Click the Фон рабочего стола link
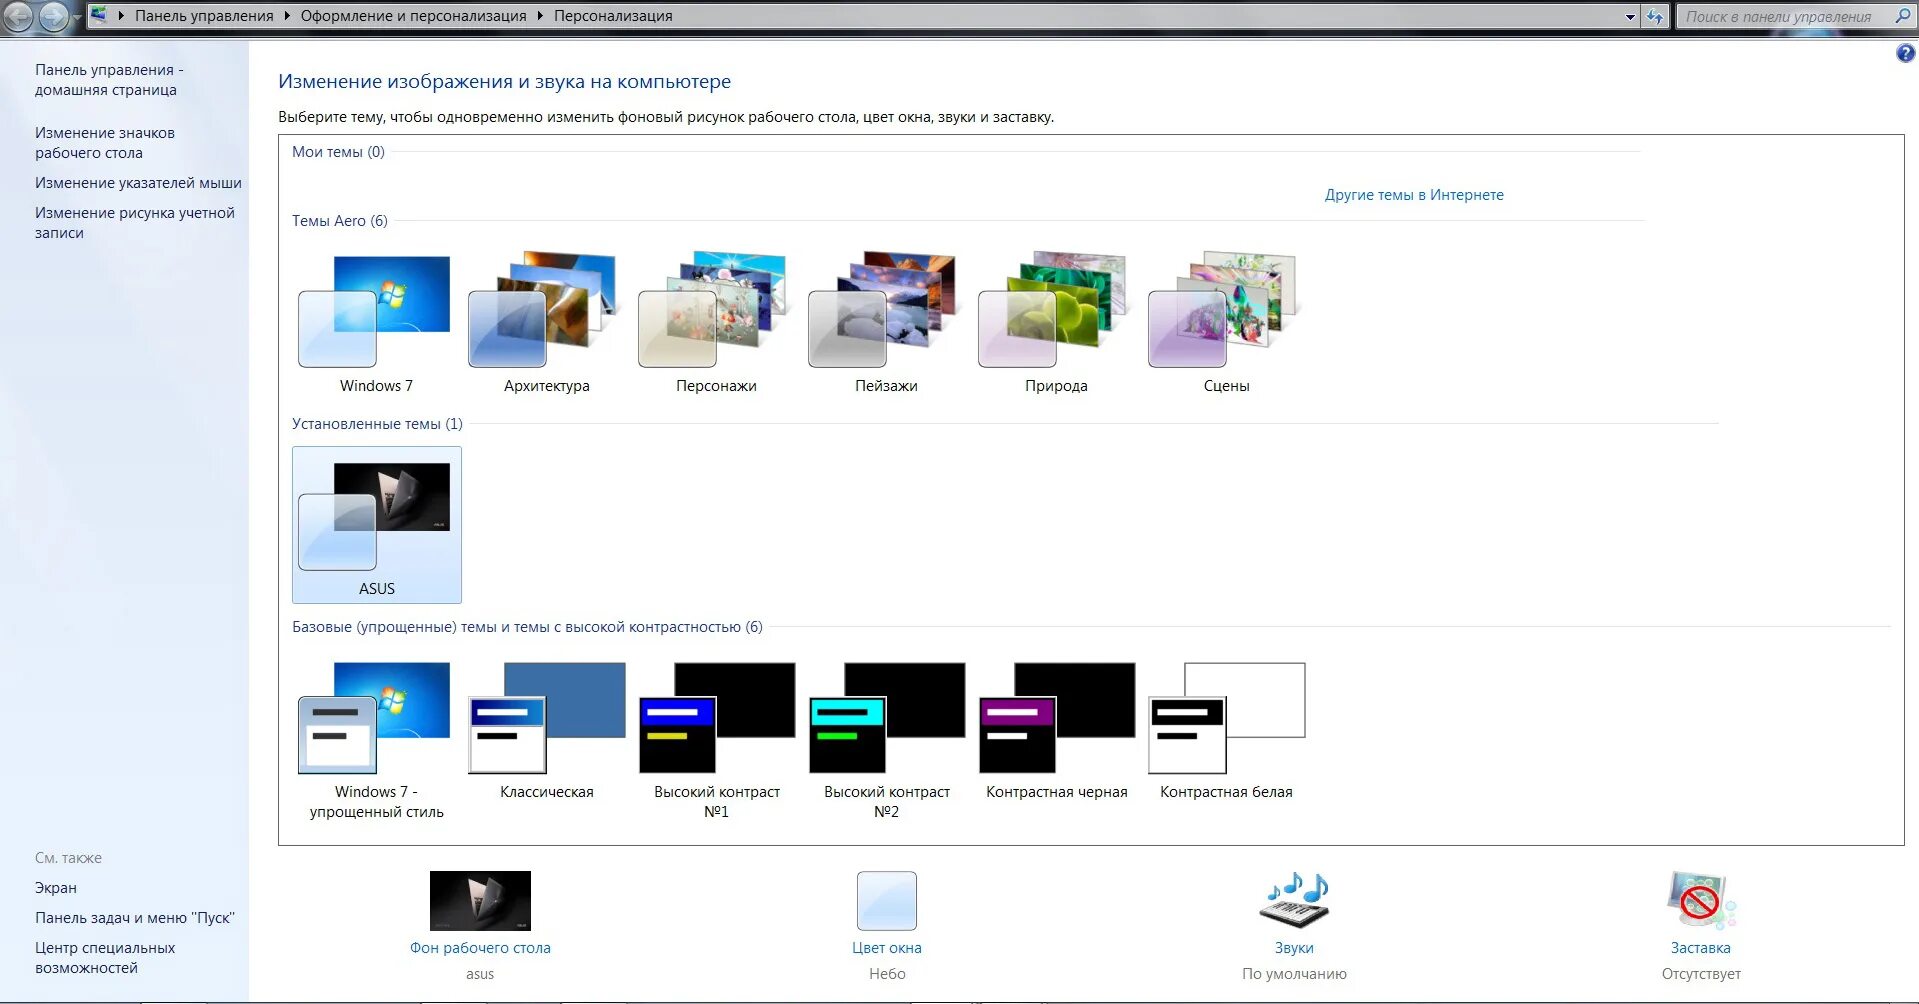 [x=480, y=948]
